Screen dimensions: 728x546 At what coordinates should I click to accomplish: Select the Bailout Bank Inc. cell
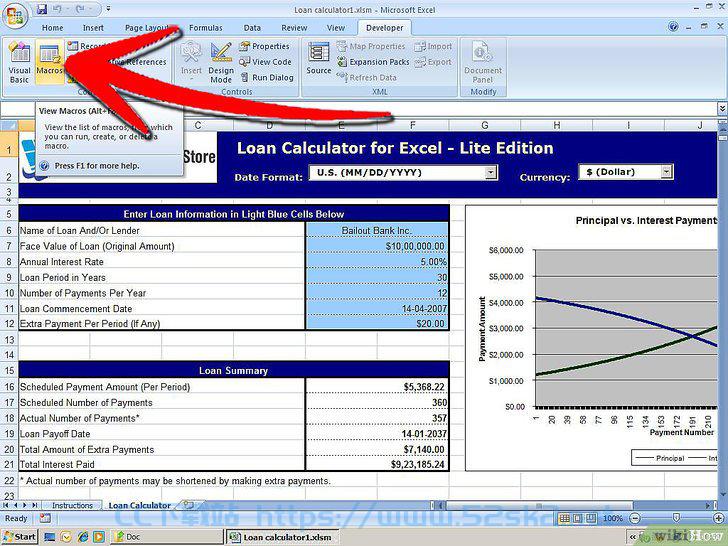tap(377, 230)
